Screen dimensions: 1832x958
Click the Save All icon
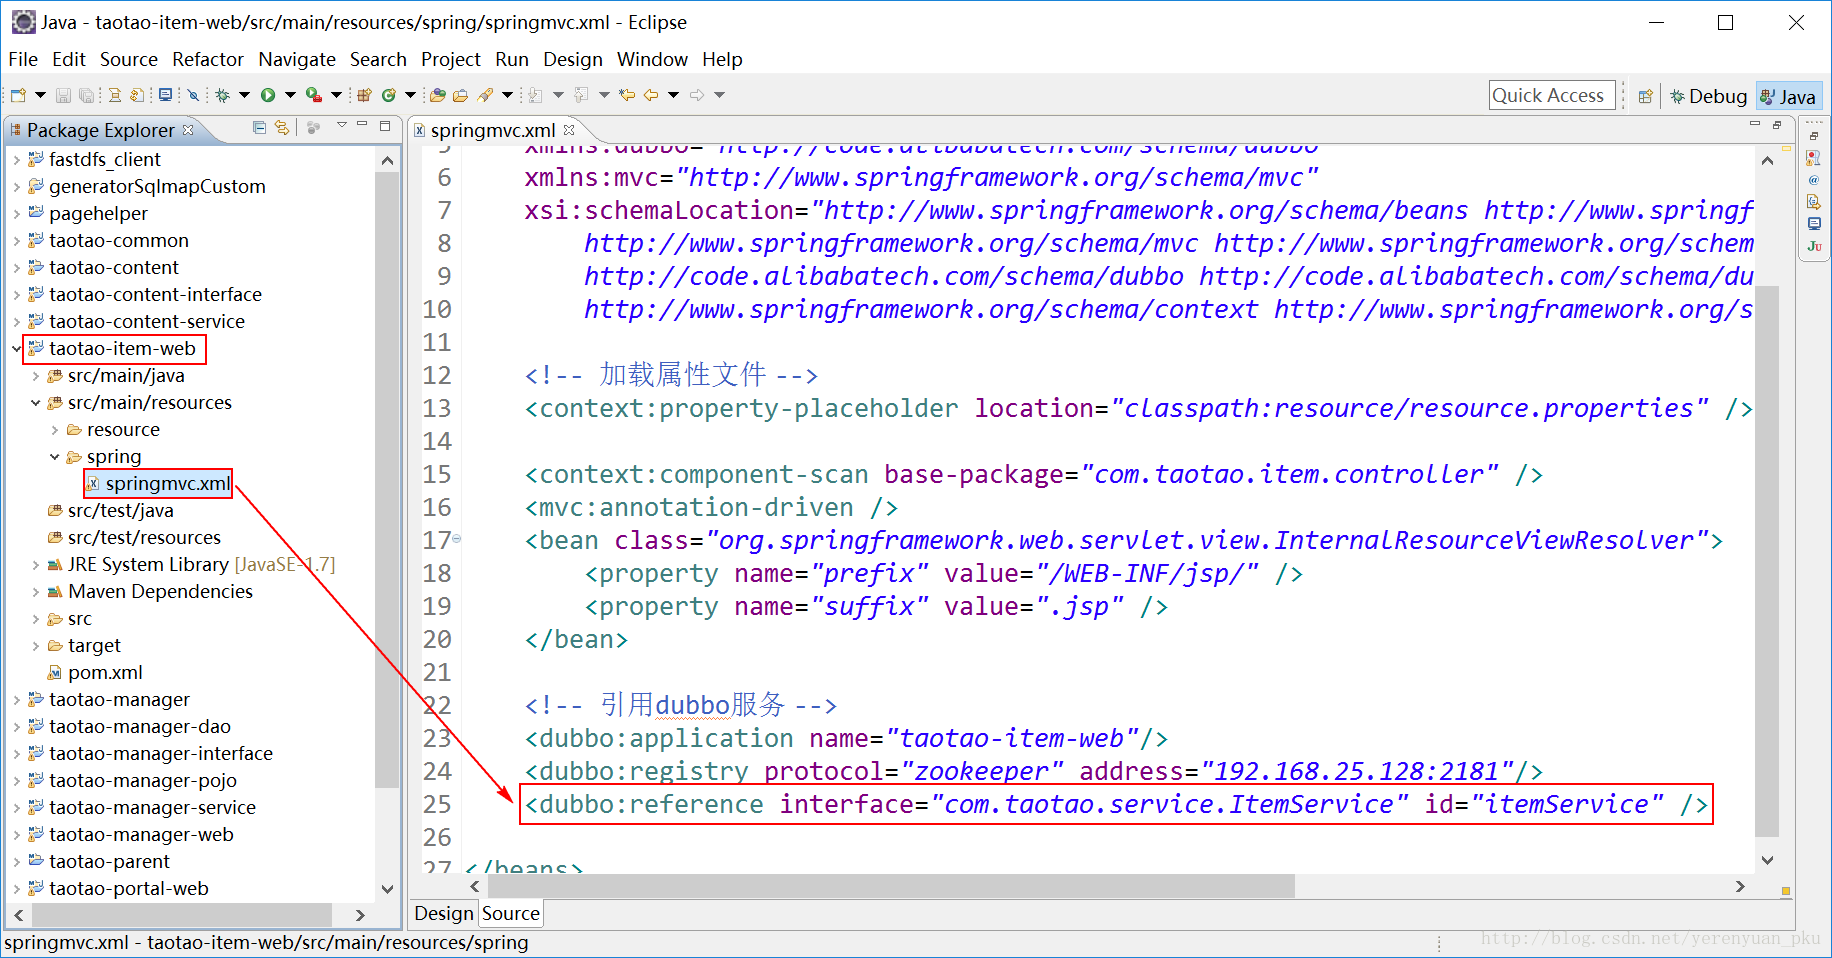point(86,95)
